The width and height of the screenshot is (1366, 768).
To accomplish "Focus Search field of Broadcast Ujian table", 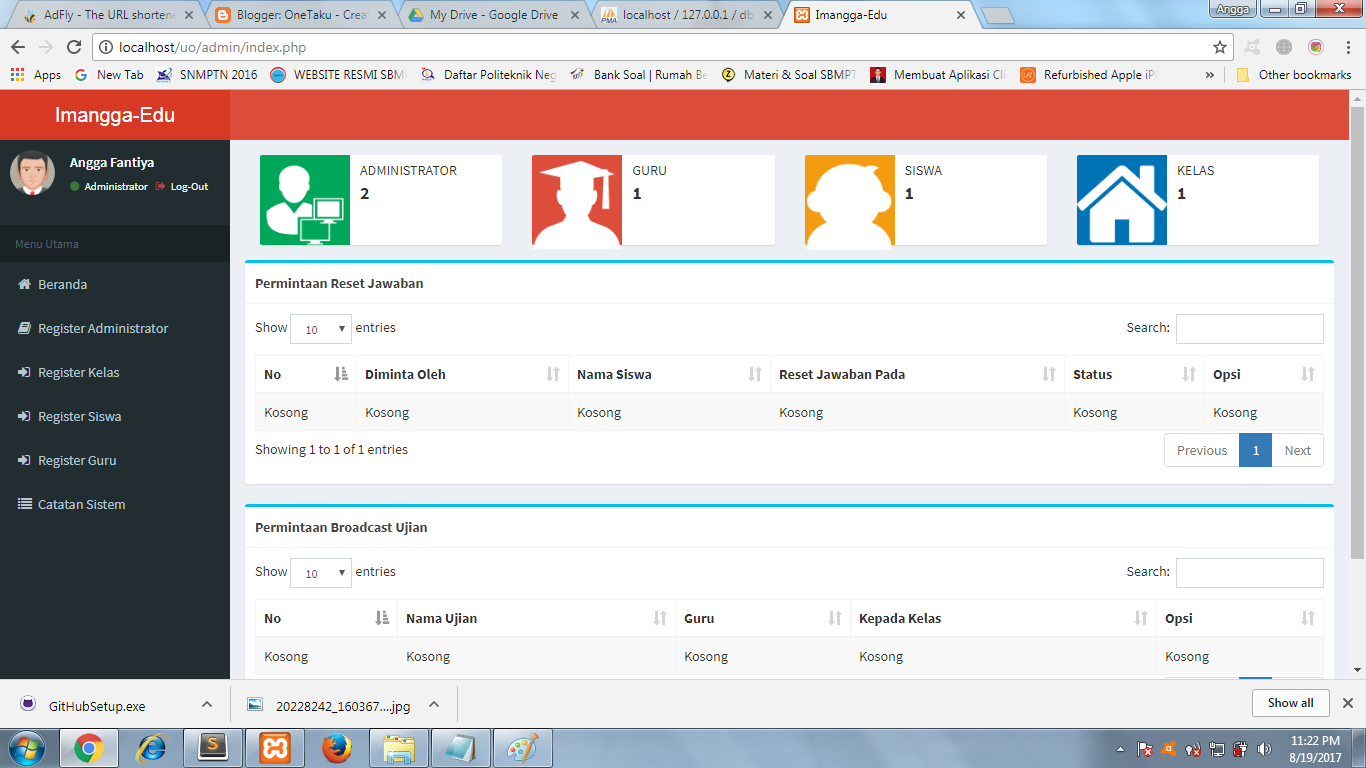I will click(x=1249, y=573).
